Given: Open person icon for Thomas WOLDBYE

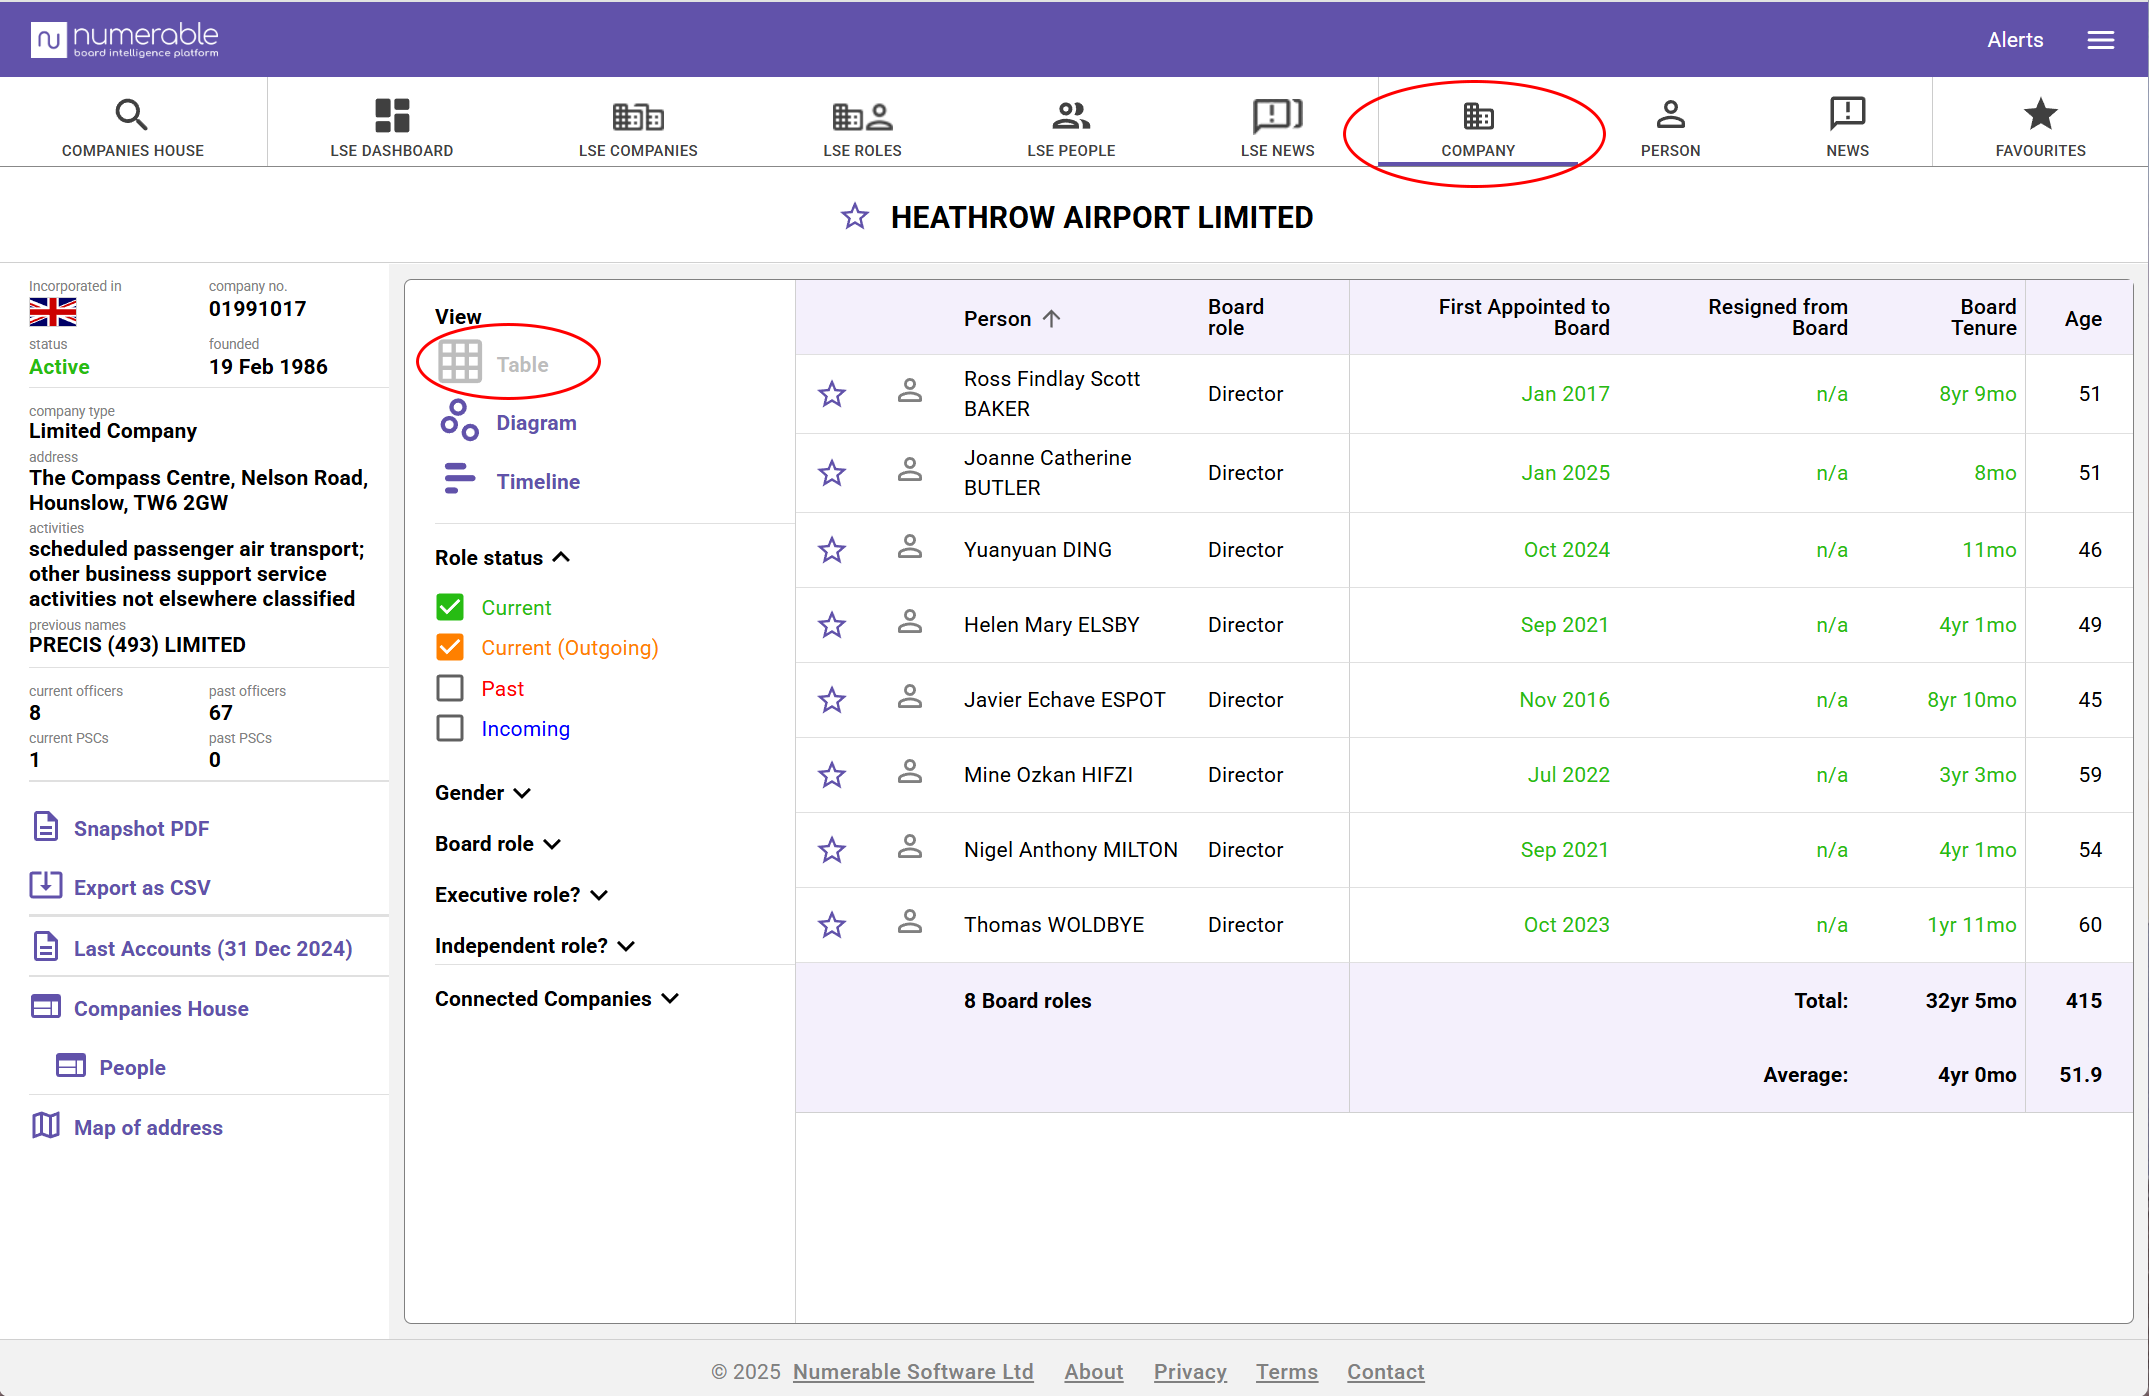Looking at the screenshot, I should 909,923.
